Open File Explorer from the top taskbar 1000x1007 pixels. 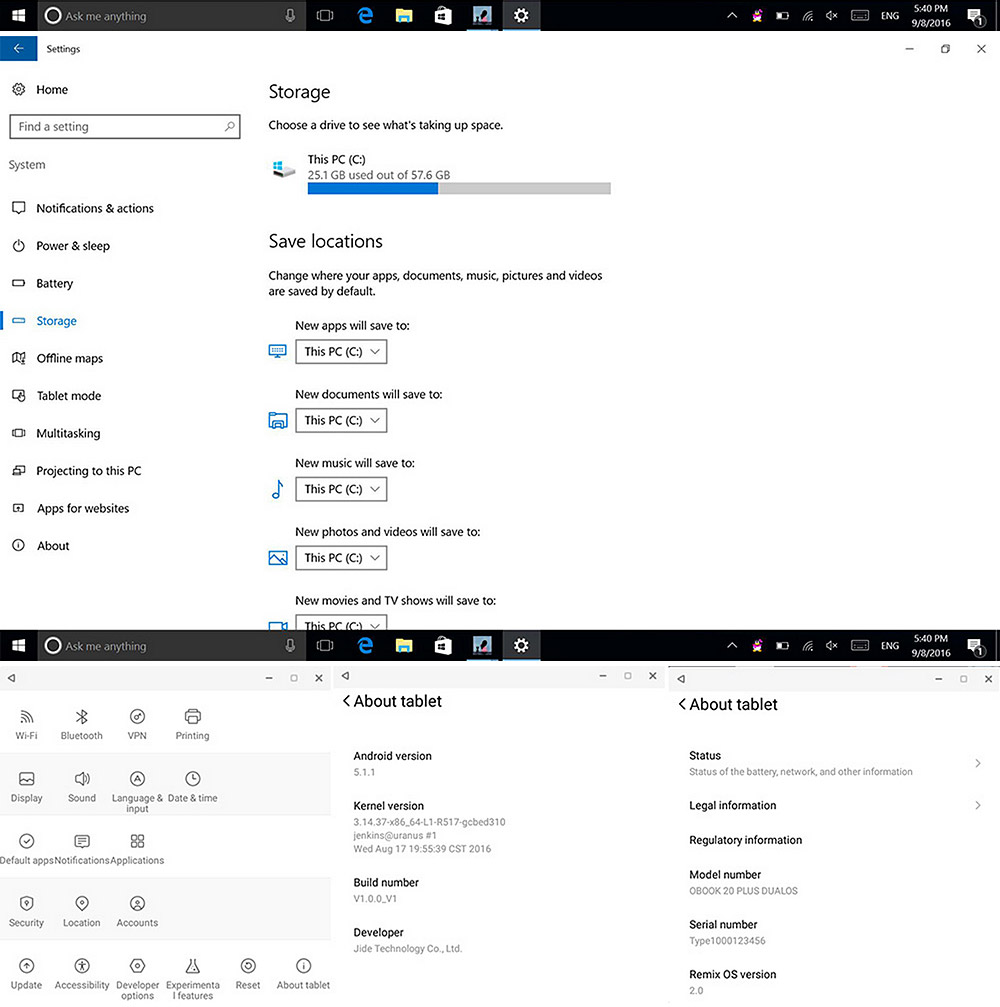[x=404, y=15]
